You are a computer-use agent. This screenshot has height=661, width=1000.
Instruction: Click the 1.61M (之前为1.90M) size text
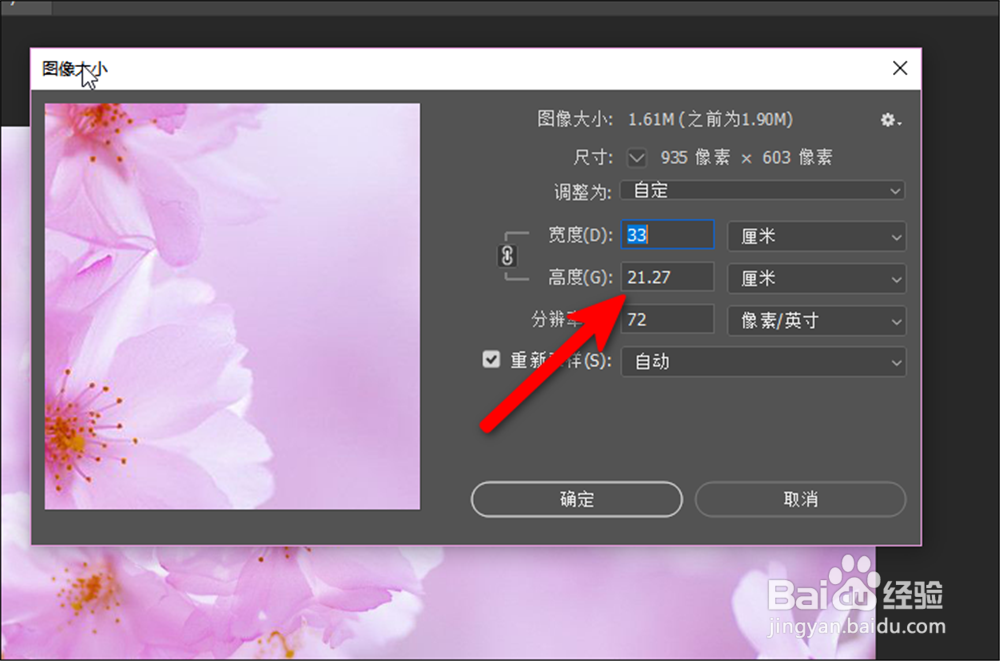[x=710, y=119]
